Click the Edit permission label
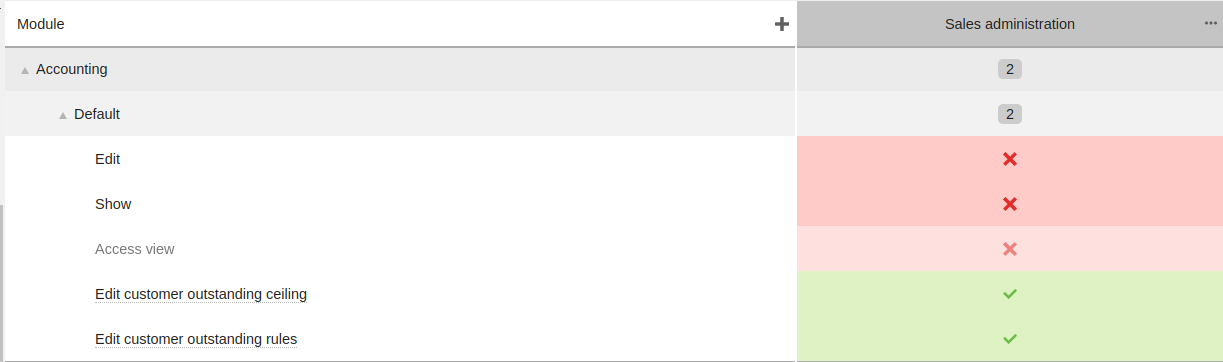This screenshot has width=1223, height=362. point(108,159)
